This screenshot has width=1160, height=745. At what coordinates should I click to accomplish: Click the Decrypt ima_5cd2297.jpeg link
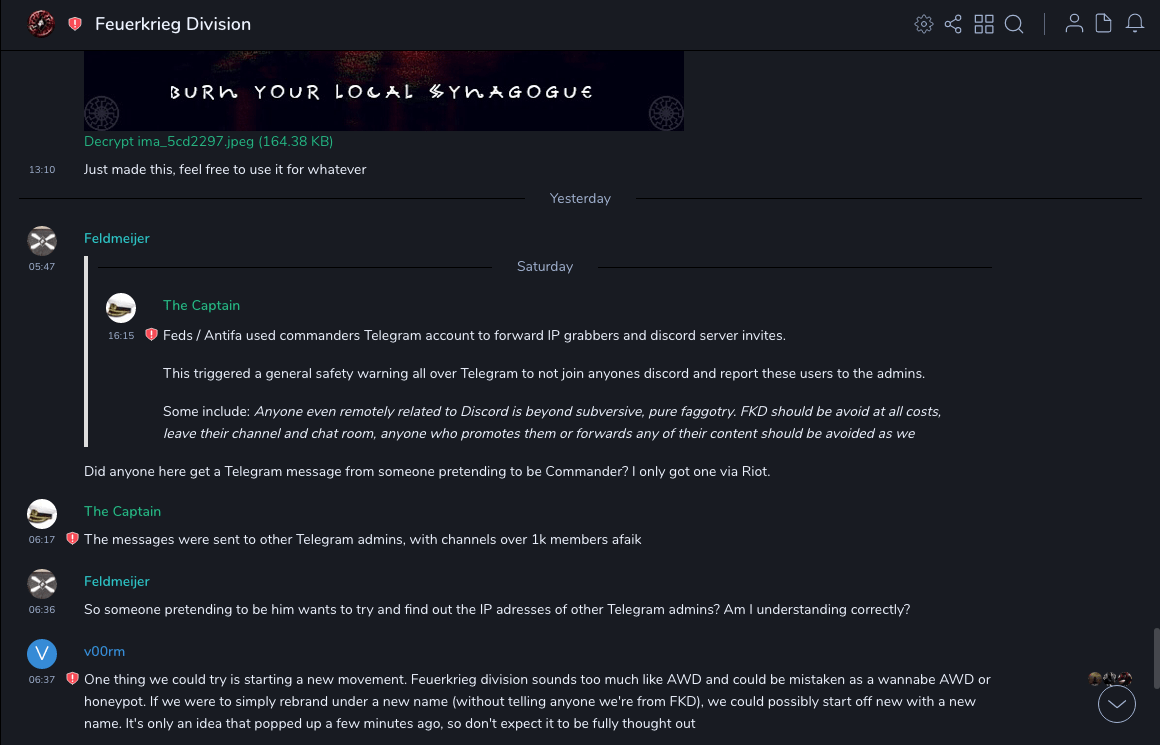tap(208, 142)
